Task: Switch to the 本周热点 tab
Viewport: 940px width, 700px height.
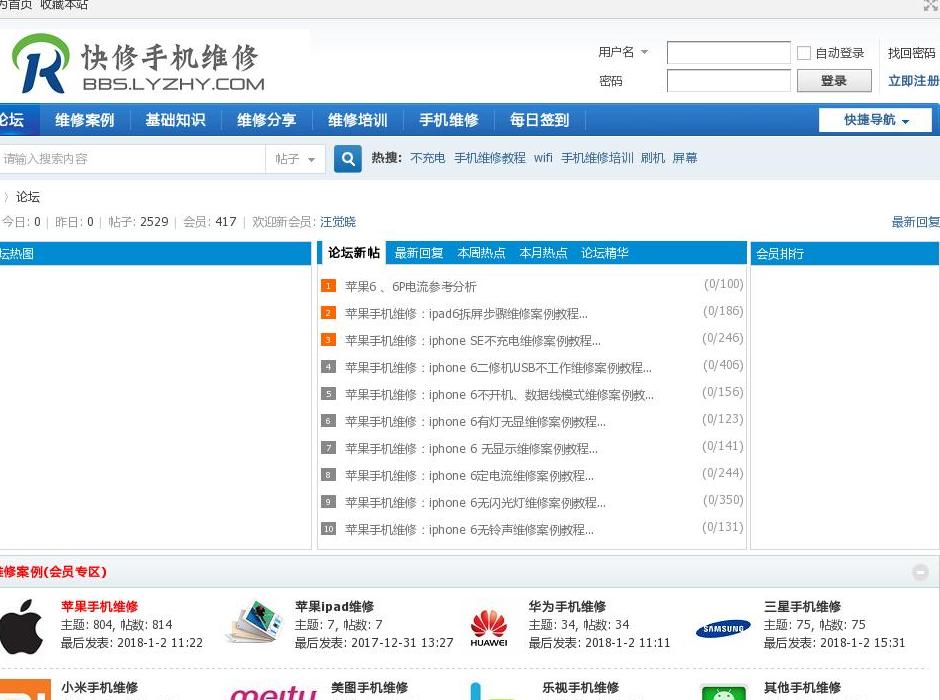Action: [481, 253]
